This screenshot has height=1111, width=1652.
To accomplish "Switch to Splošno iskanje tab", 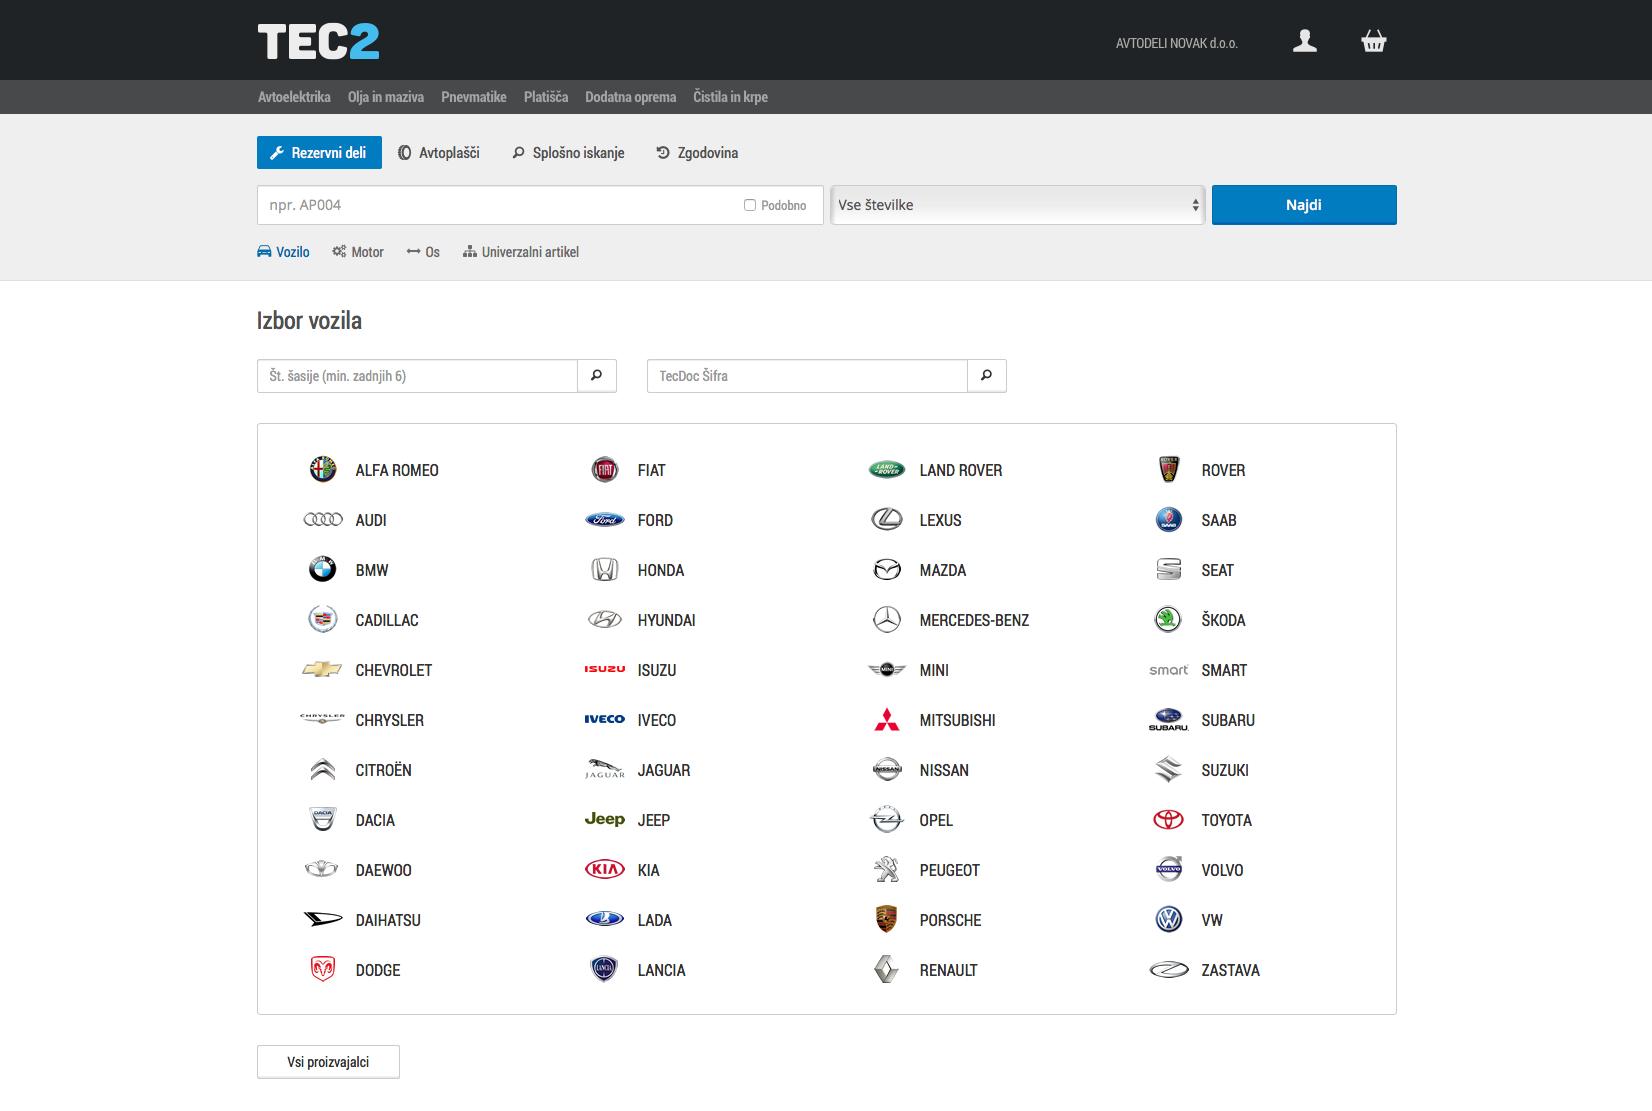I will click(x=568, y=152).
